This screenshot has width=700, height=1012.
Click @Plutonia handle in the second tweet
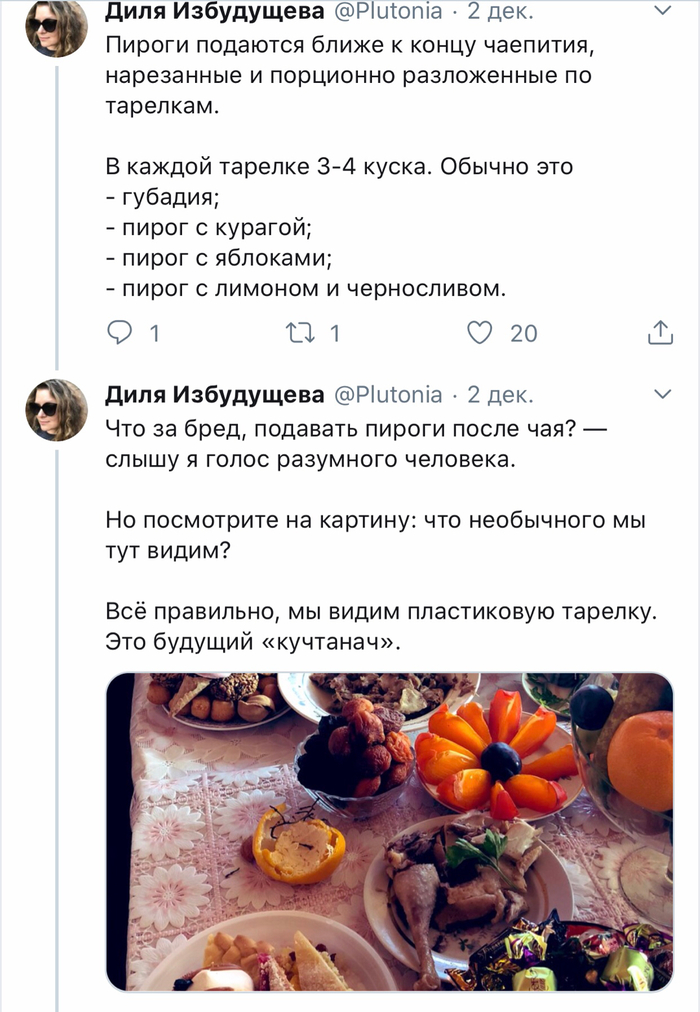click(x=386, y=395)
